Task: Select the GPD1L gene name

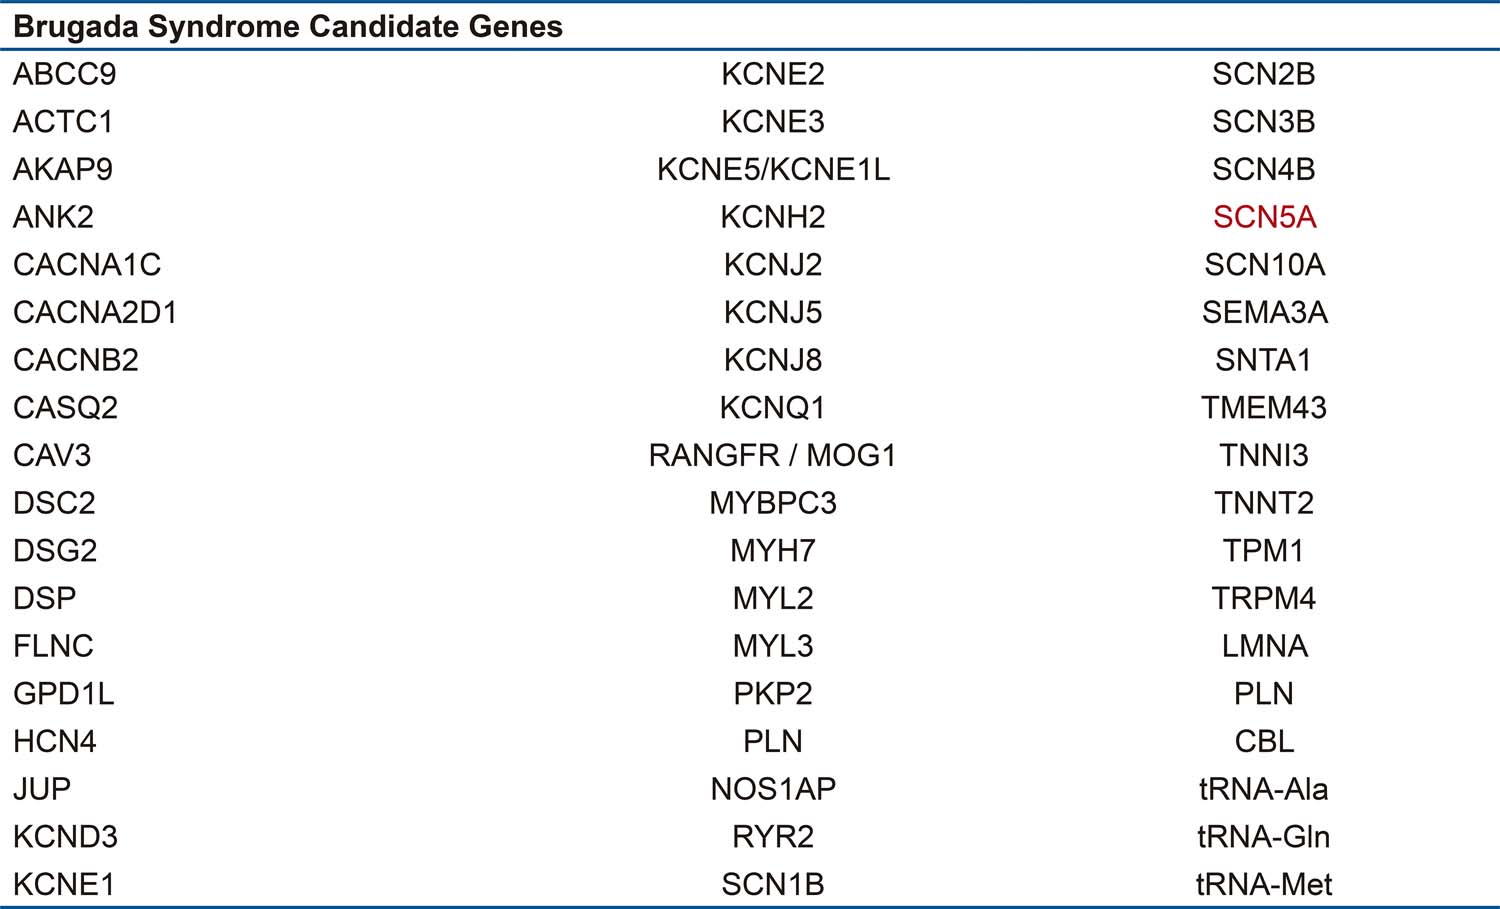Action: point(64,694)
